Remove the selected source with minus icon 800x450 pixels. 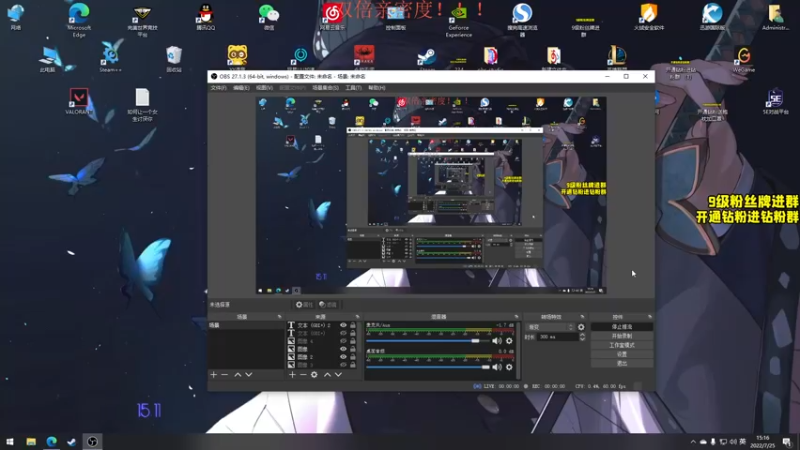[x=303, y=374]
